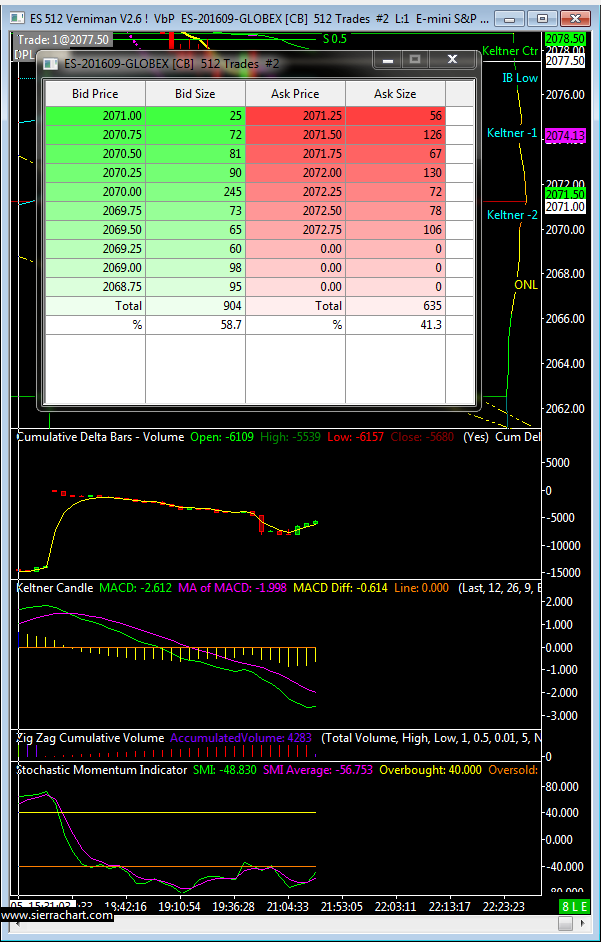Close the 512 Trades #2 depth window
Screen dimensions: 601x942
point(453,59)
